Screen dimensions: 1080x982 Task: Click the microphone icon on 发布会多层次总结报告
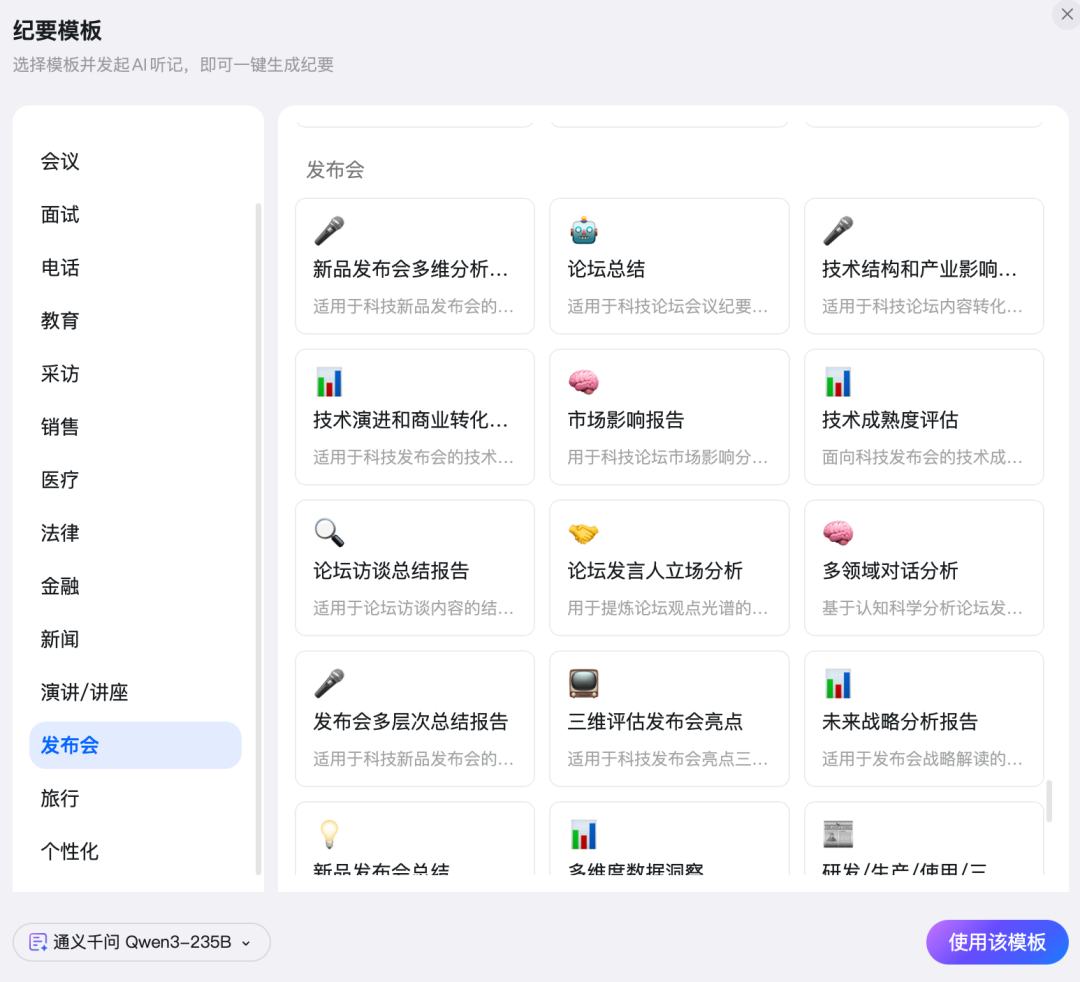tap(329, 683)
